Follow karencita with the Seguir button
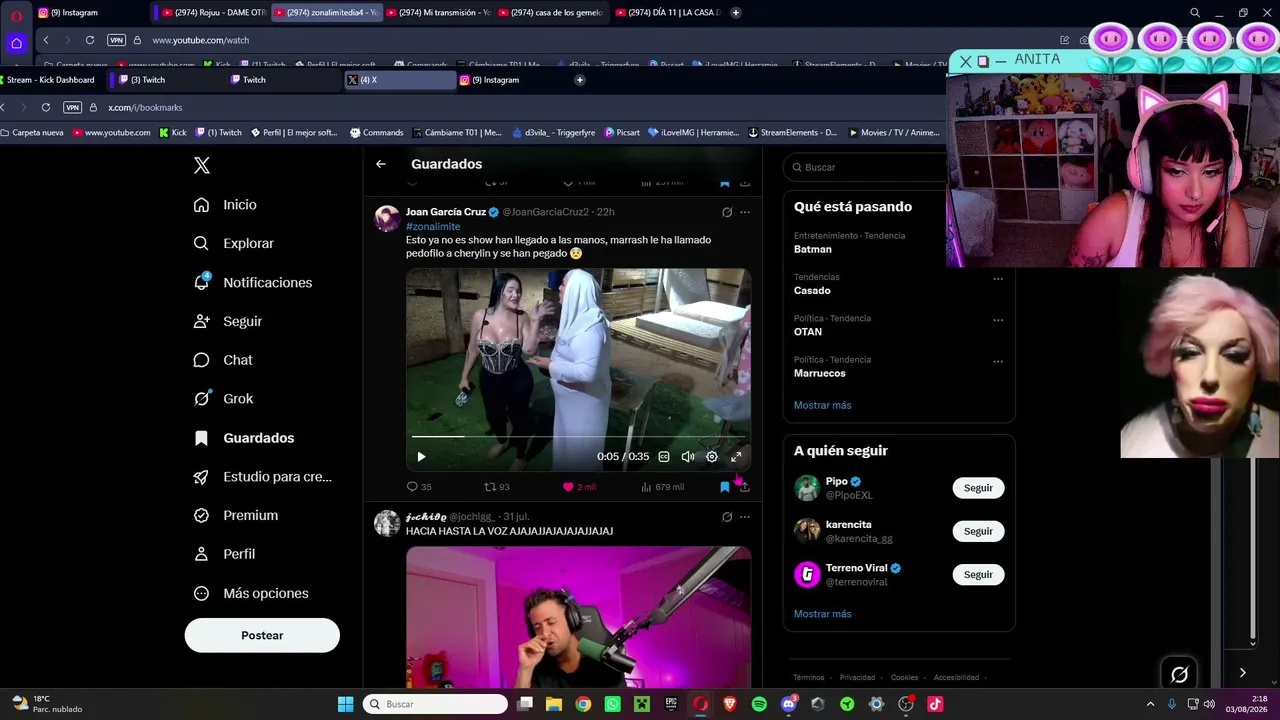Viewport: 1280px width, 720px height. (978, 531)
